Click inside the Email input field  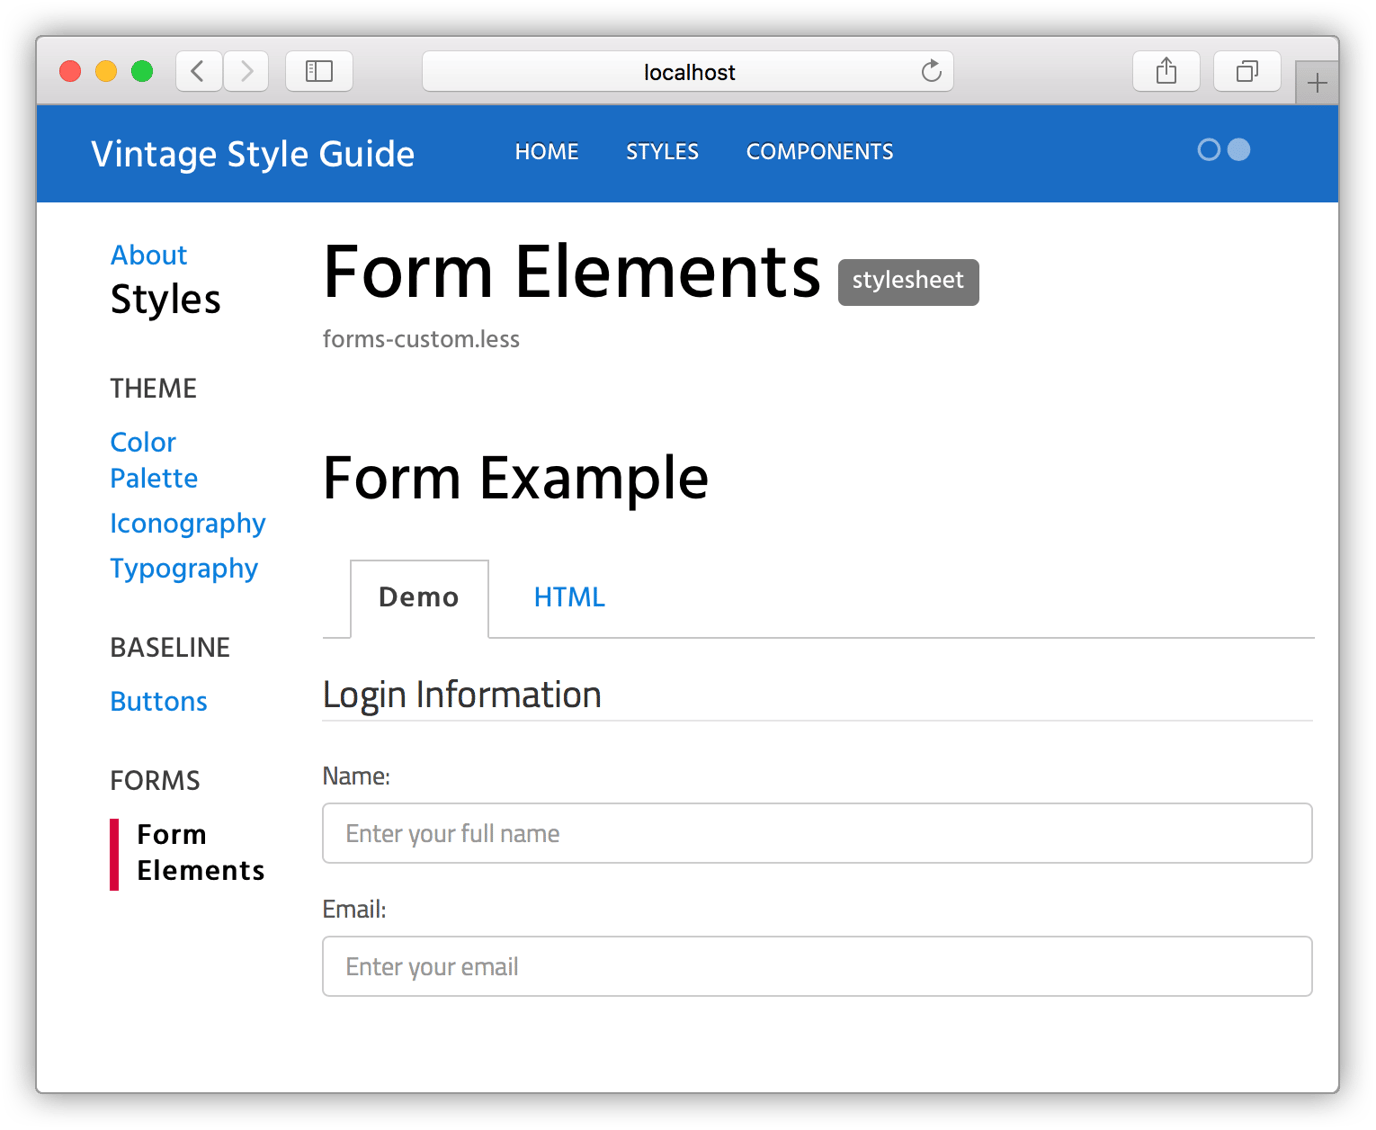point(816,966)
